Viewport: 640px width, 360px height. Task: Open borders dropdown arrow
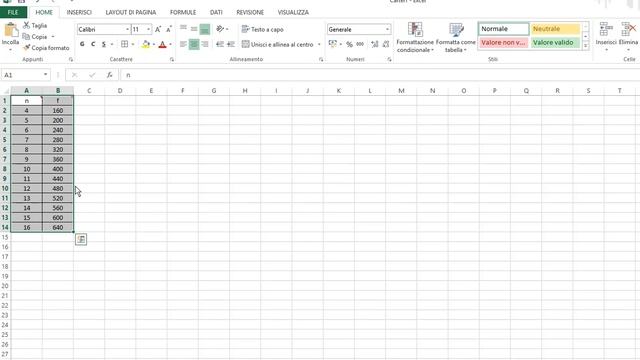(133, 44)
